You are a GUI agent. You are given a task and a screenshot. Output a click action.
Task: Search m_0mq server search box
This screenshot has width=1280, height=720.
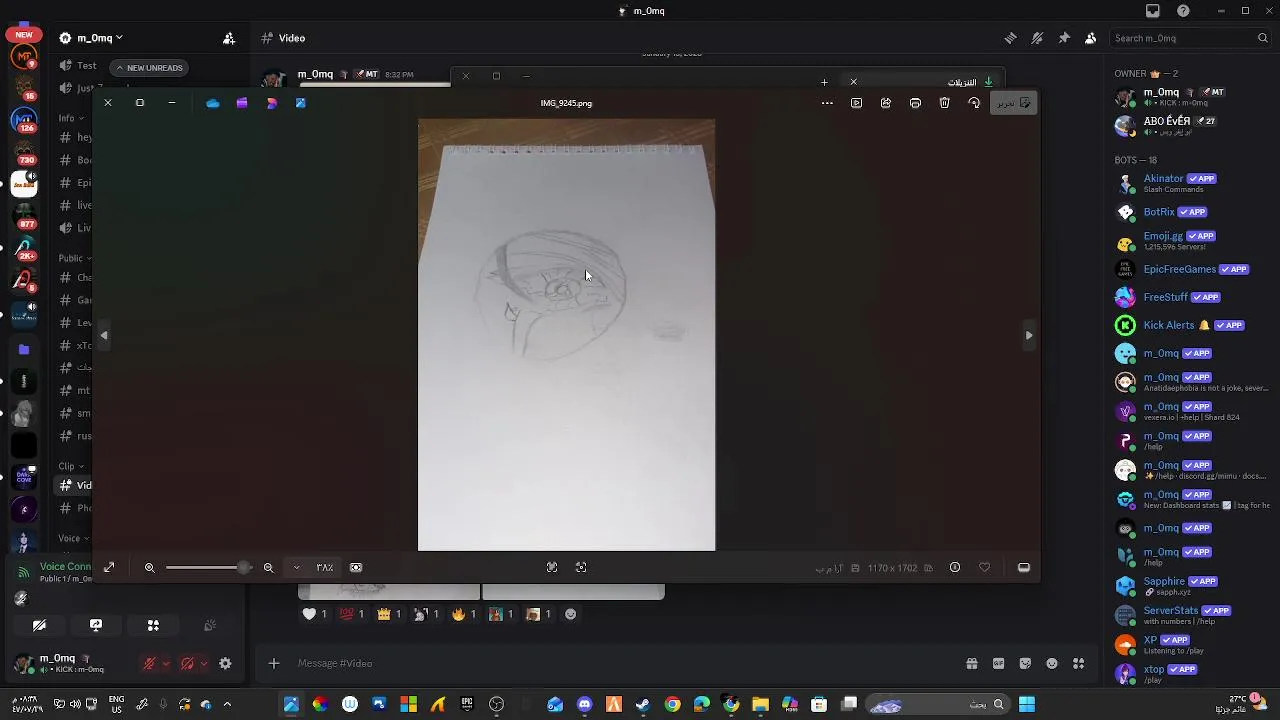click(x=1190, y=38)
